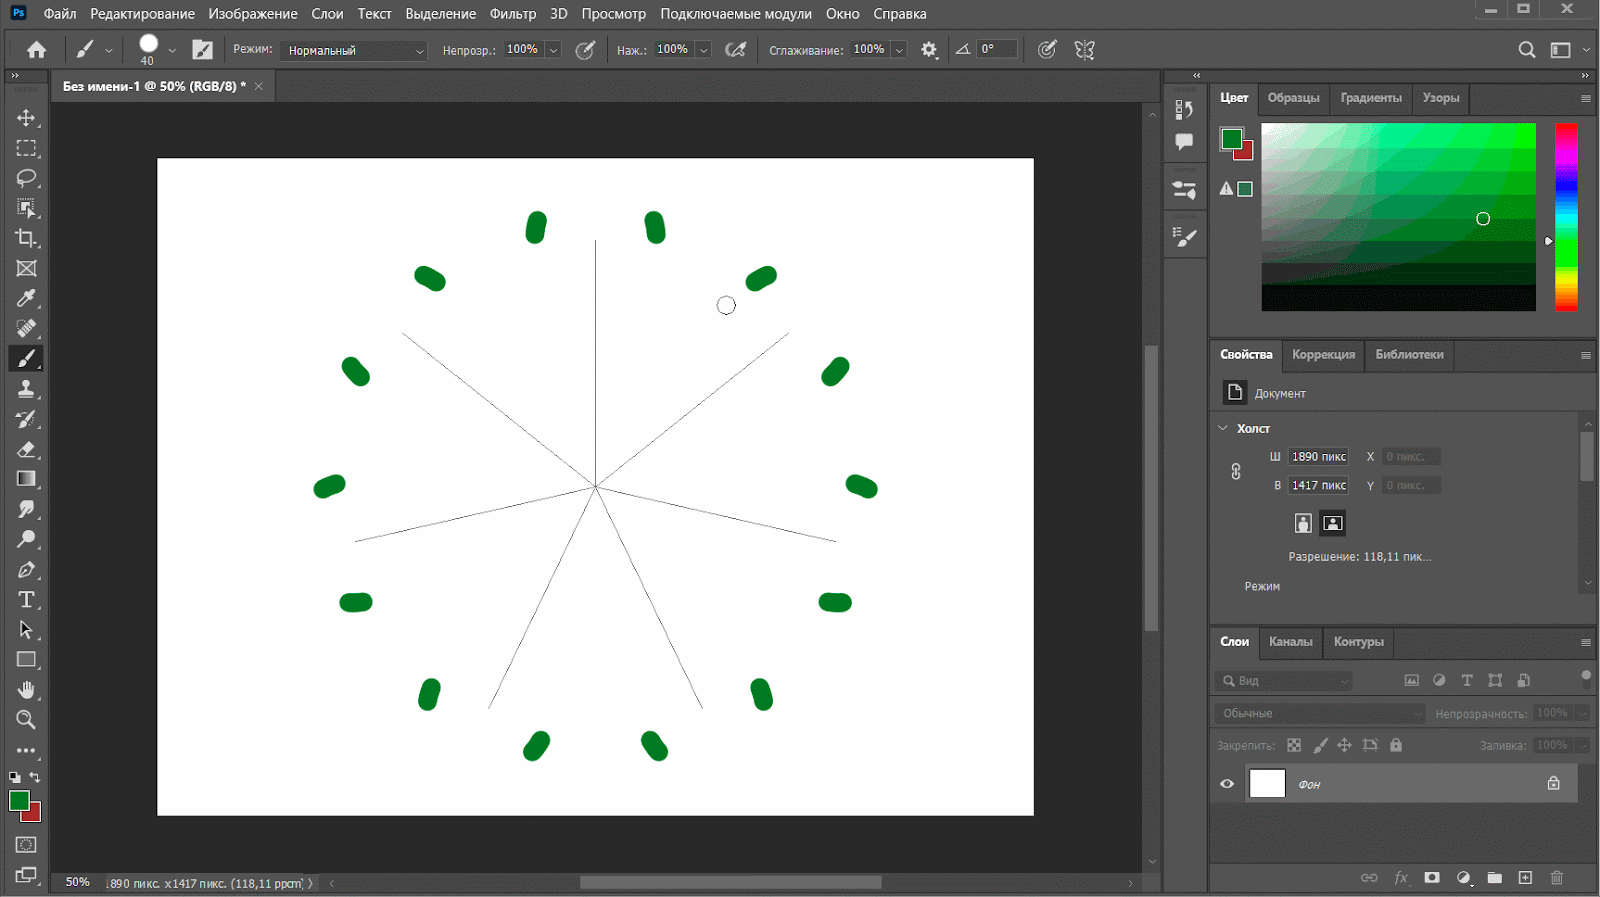This screenshot has width=1600, height=897.
Task: Toggle airbrush build-up effect
Action: (x=736, y=50)
